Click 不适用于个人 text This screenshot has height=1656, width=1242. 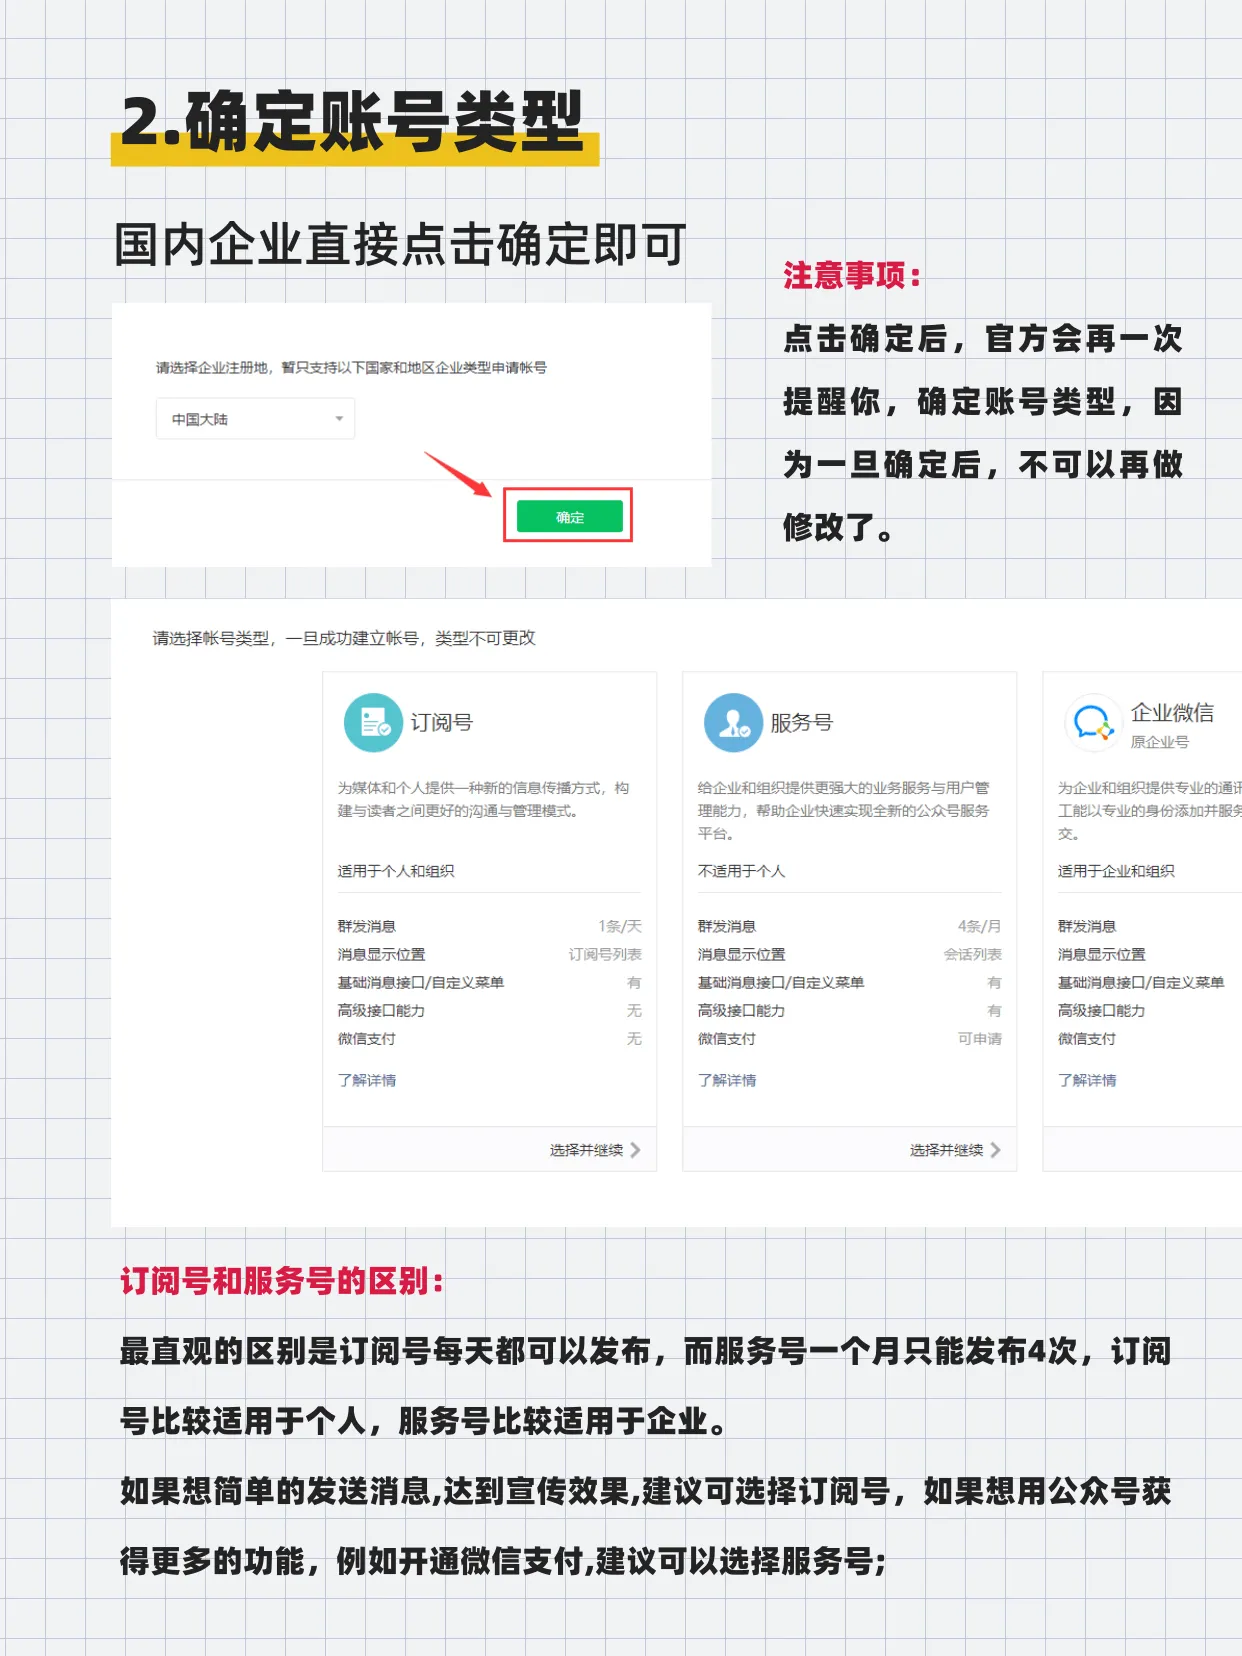(x=741, y=871)
